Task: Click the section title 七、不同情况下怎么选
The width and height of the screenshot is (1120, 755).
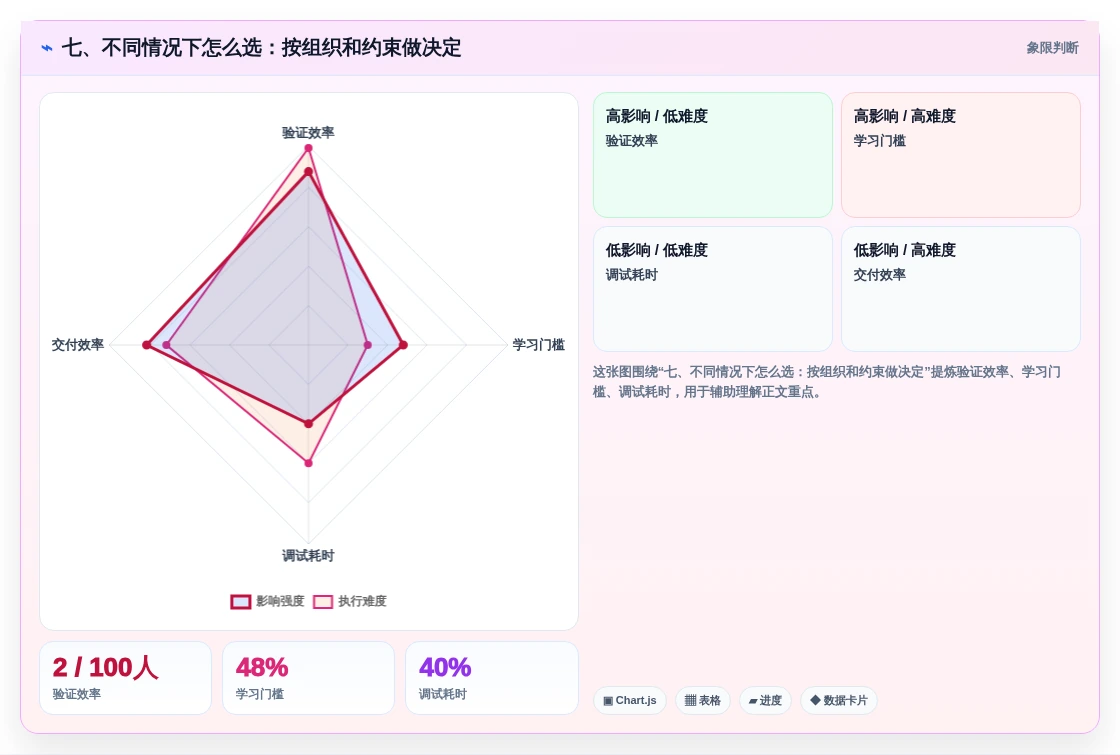Action: pos(261,48)
